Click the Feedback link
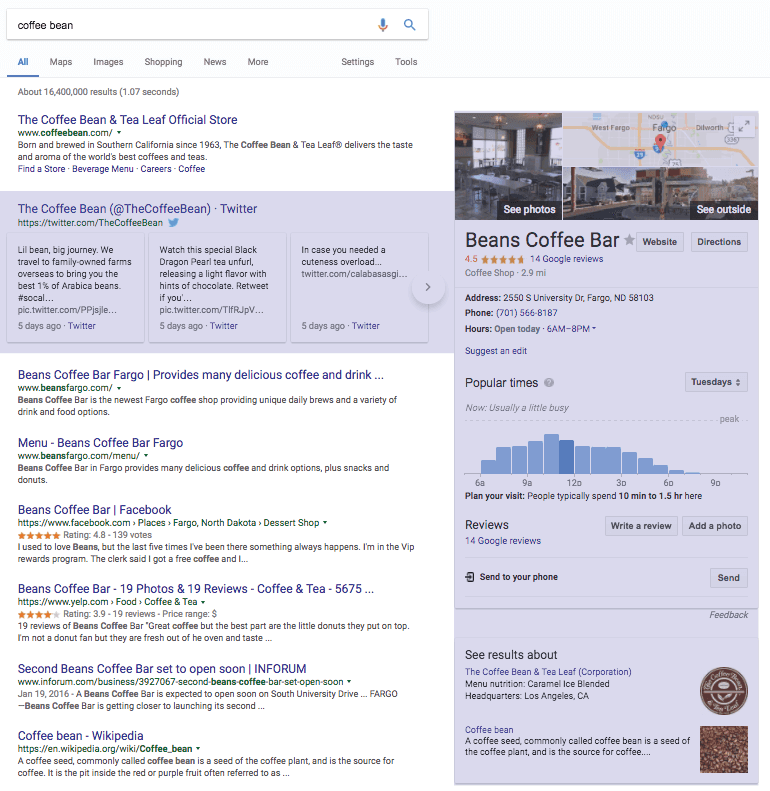Image resolution: width=770 pixels, height=791 pixels. pyautogui.click(x=728, y=614)
